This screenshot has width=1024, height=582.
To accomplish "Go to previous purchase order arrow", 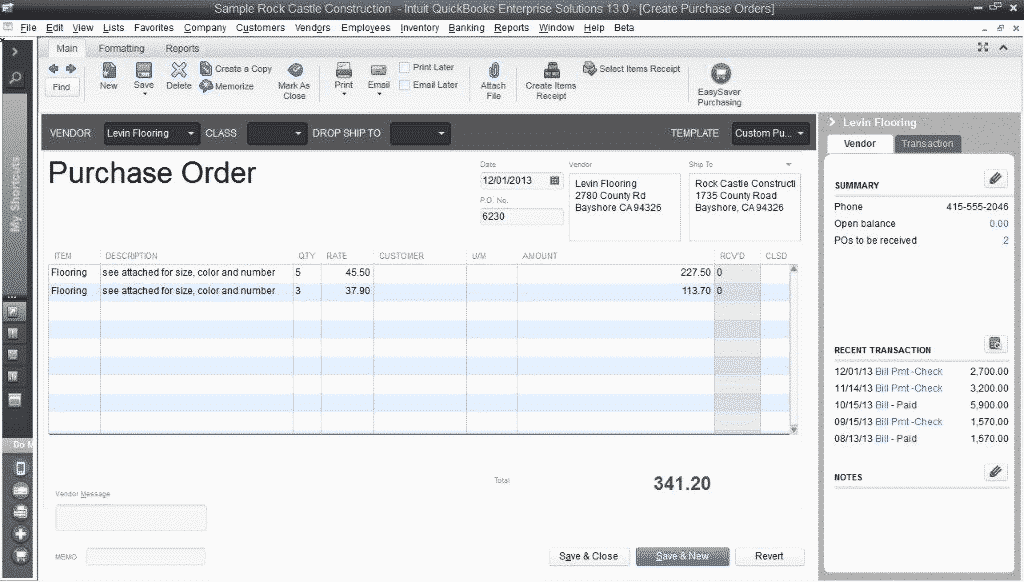I will pos(54,69).
